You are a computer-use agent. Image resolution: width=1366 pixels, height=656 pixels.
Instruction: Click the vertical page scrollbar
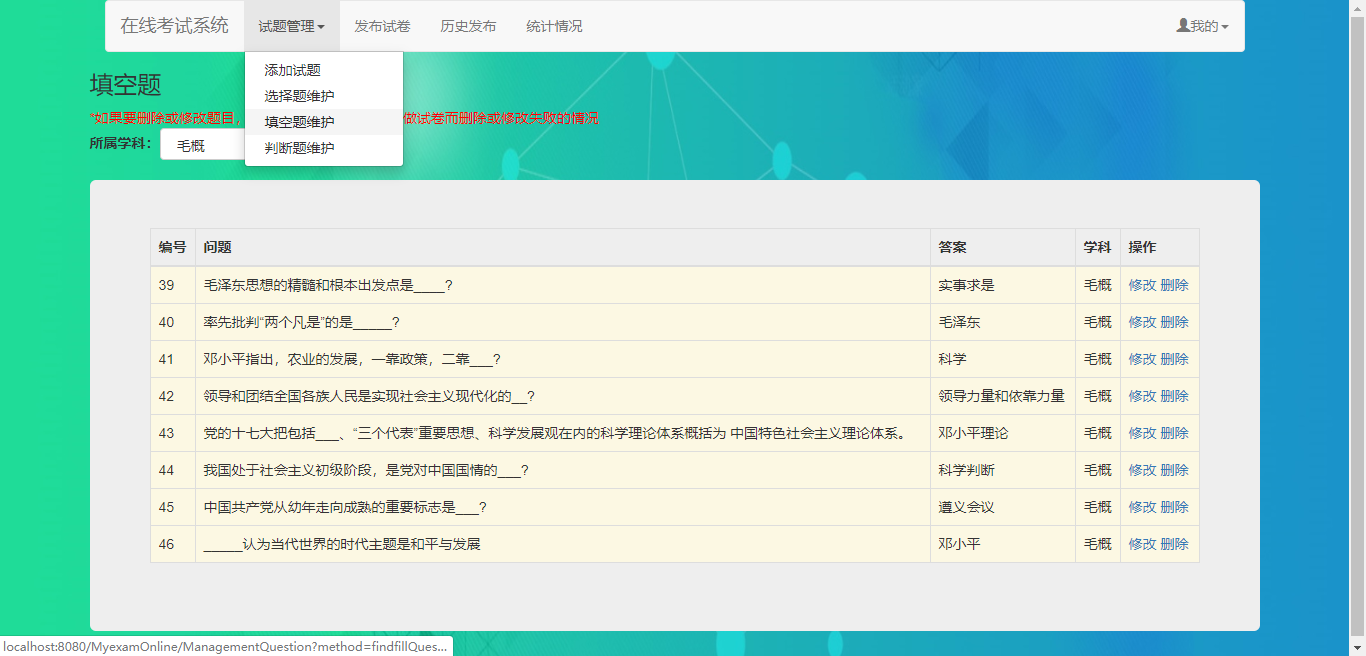pyautogui.click(x=1357, y=328)
